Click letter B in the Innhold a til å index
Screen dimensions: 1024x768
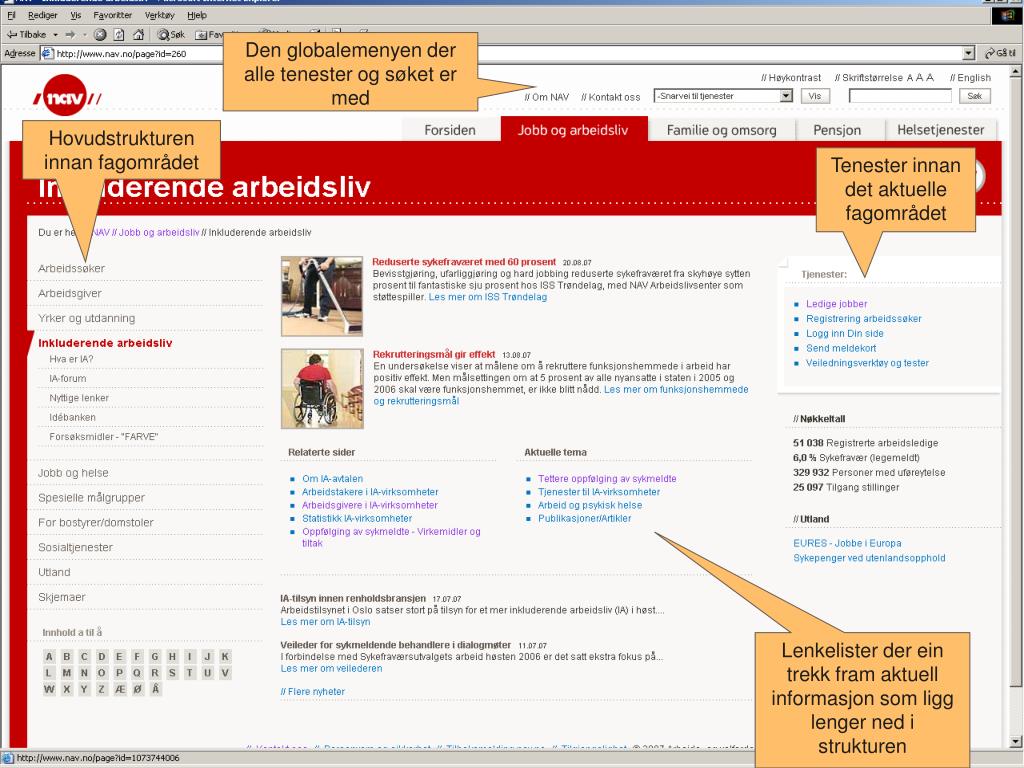coord(67,656)
